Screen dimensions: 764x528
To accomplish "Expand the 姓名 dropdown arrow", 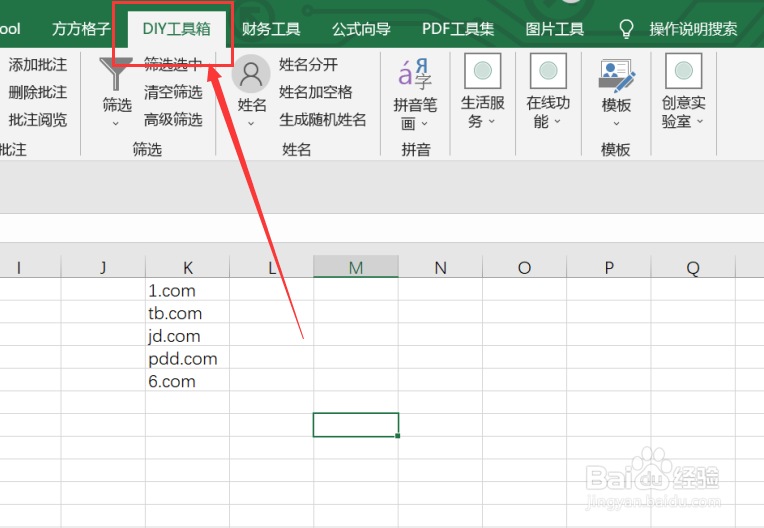I will 251,124.
